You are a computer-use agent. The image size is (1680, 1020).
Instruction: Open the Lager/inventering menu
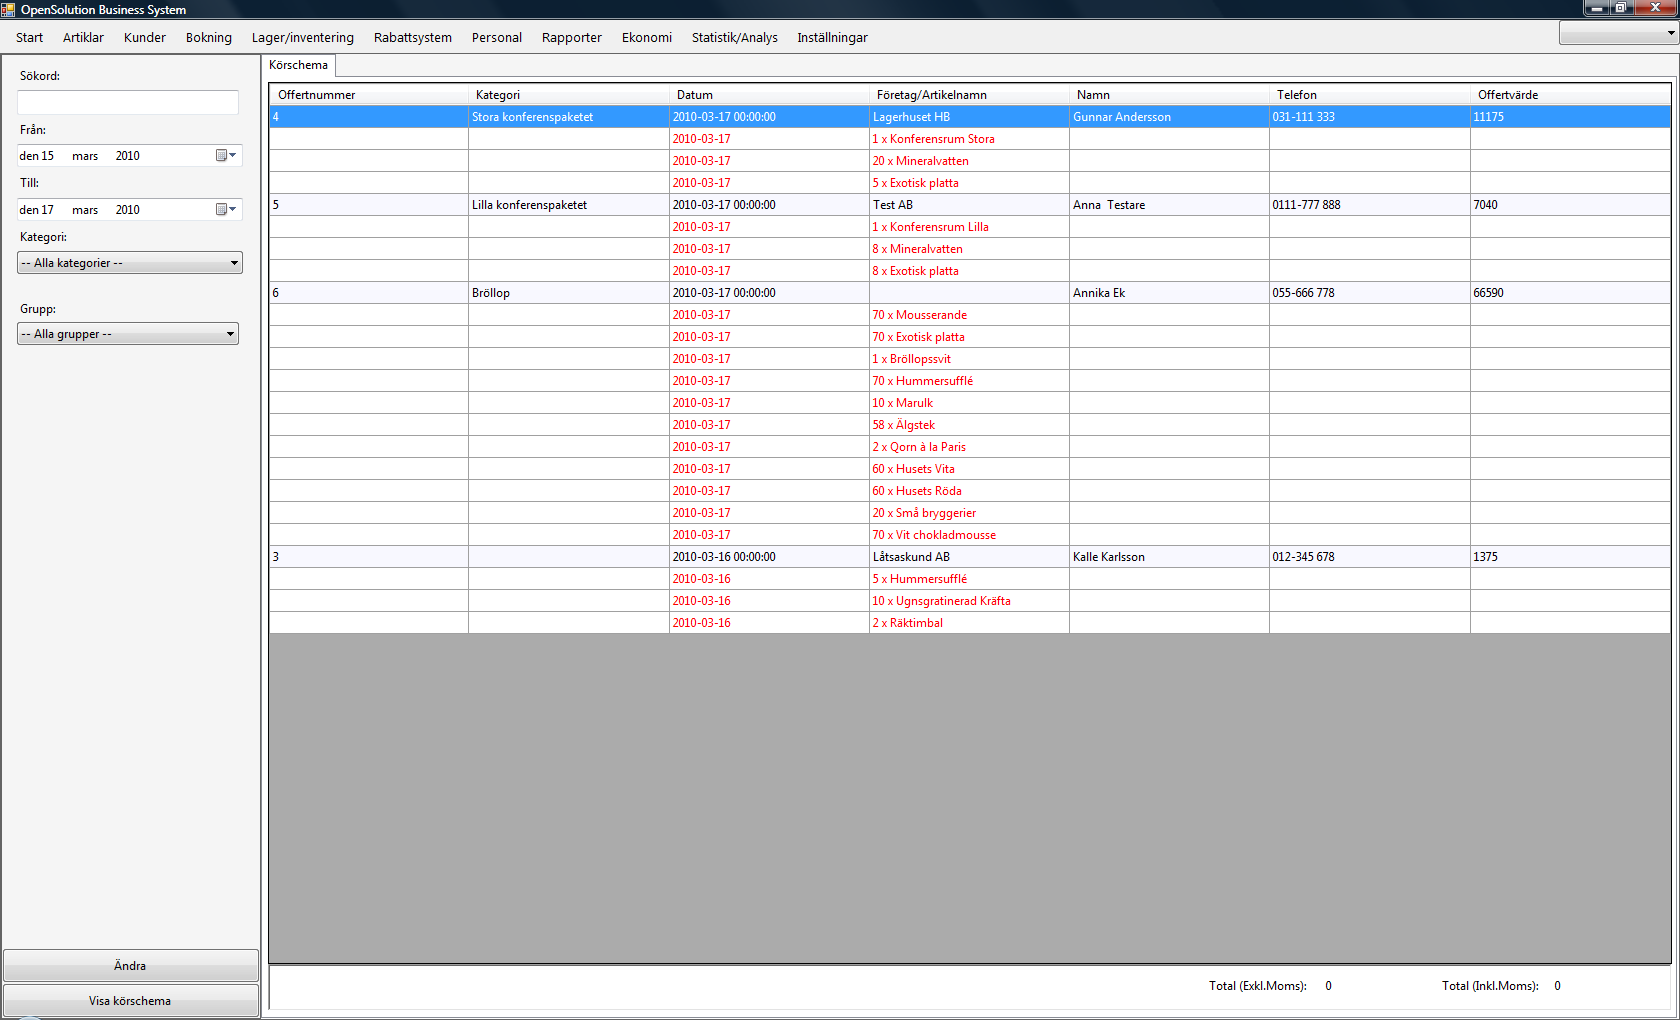pyautogui.click(x=303, y=37)
